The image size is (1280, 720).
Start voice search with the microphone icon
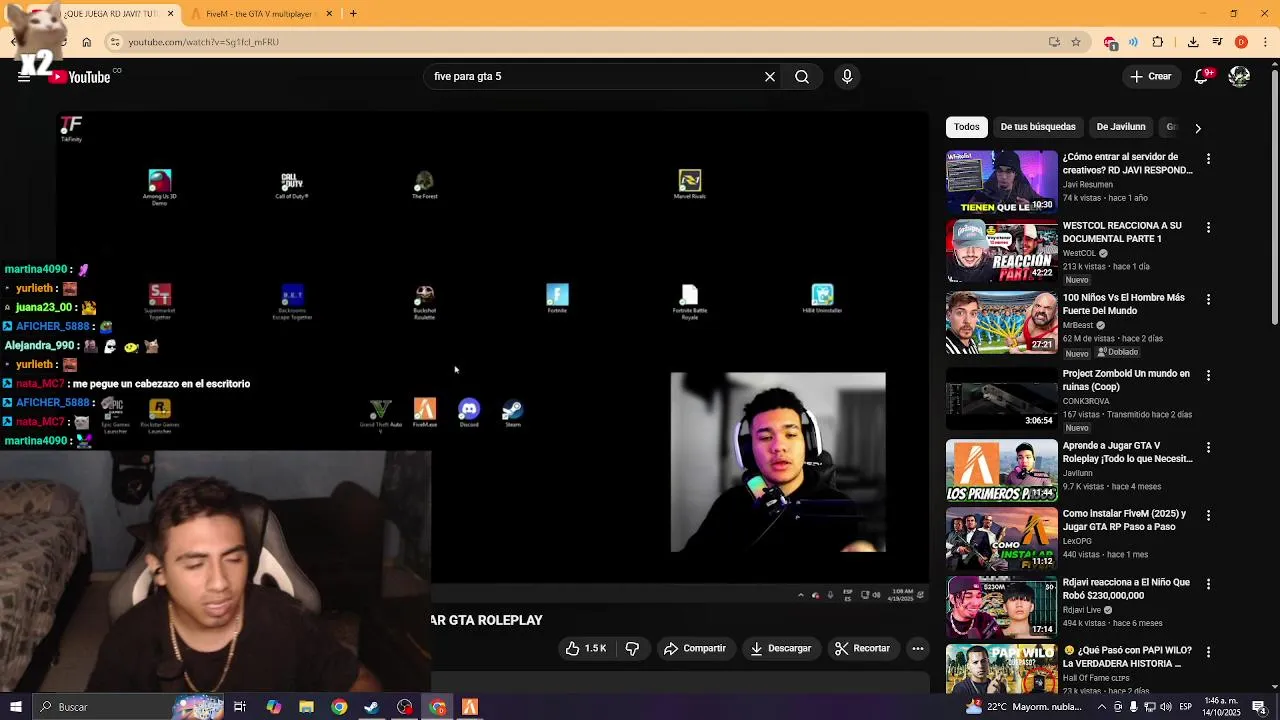pyautogui.click(x=847, y=77)
